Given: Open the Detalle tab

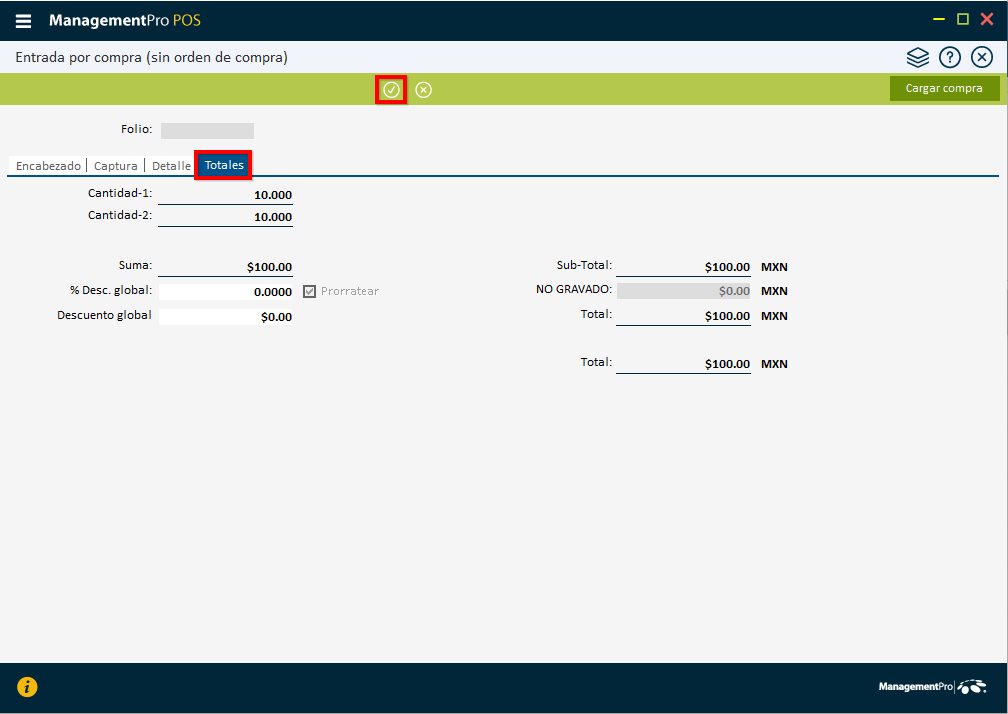Looking at the screenshot, I should (x=171, y=166).
